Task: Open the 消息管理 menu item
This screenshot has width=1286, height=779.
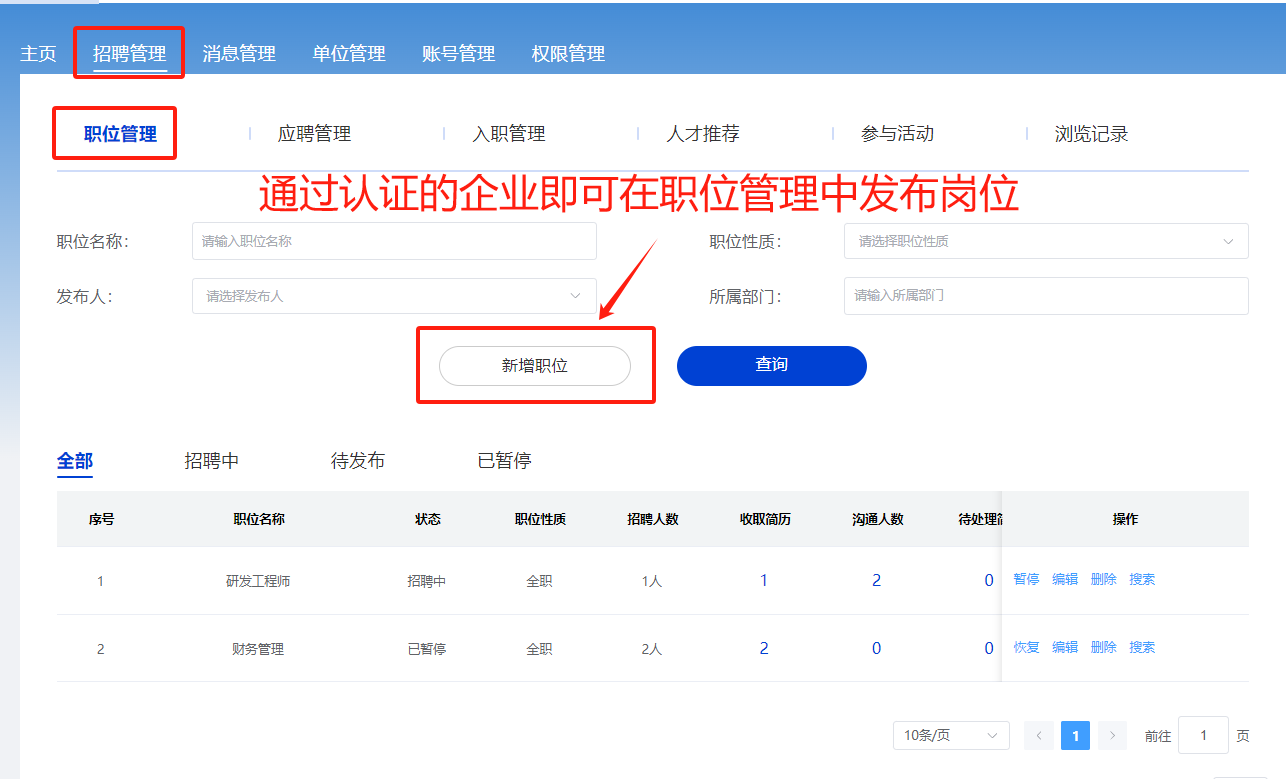Action: point(239,53)
